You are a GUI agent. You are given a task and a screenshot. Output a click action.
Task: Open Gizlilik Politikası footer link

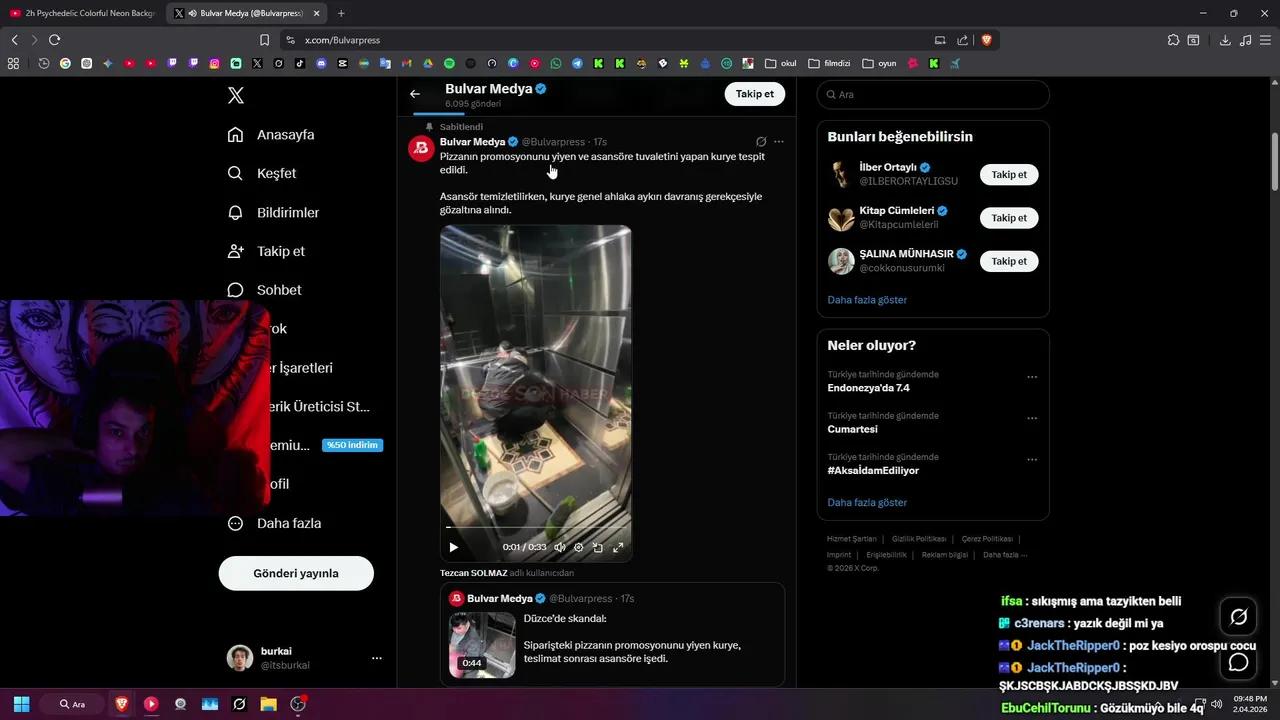(x=919, y=539)
